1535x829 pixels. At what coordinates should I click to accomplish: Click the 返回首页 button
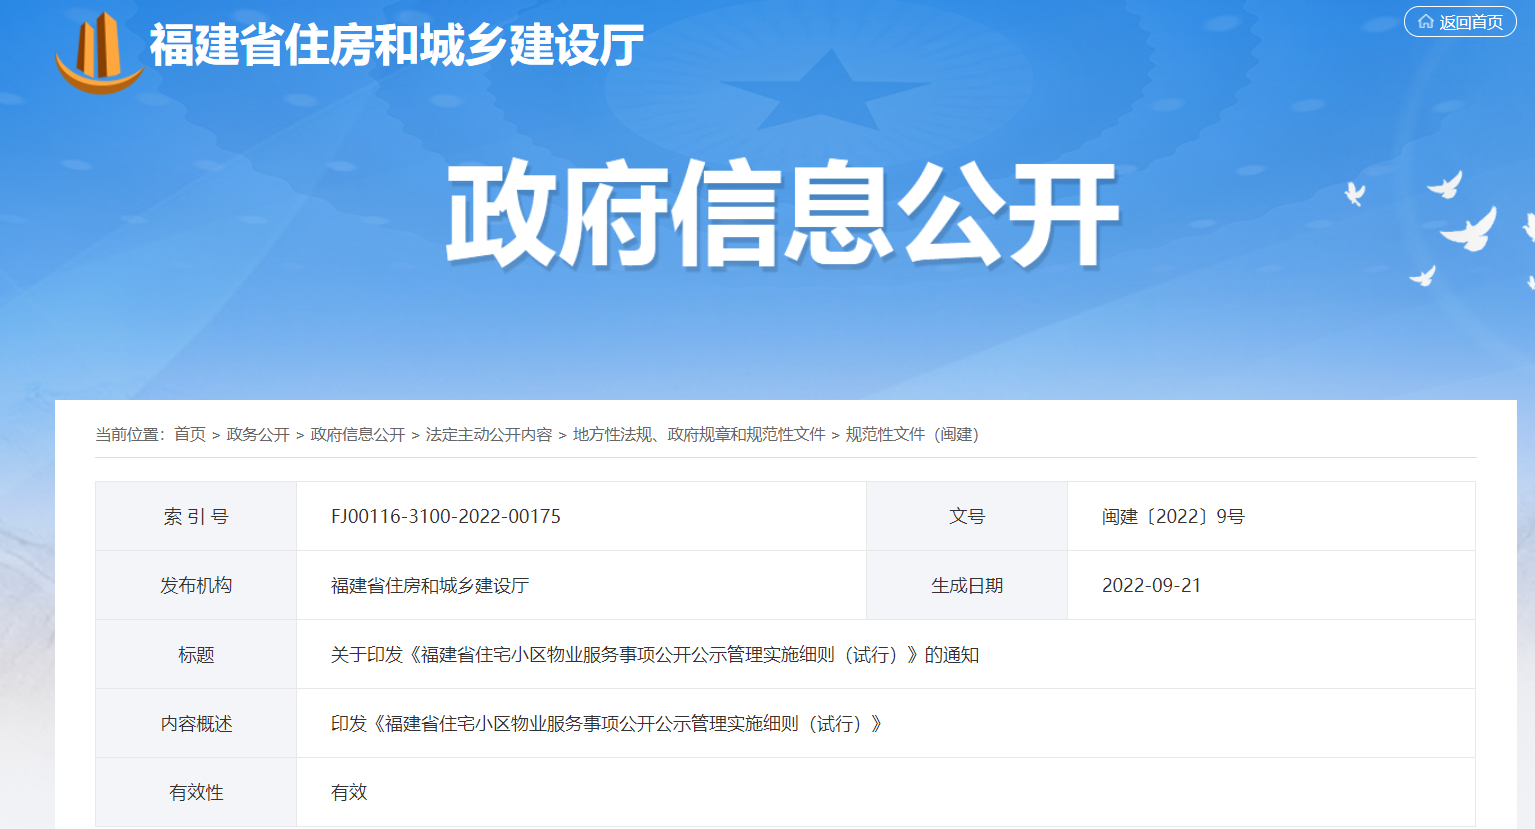1460,22
